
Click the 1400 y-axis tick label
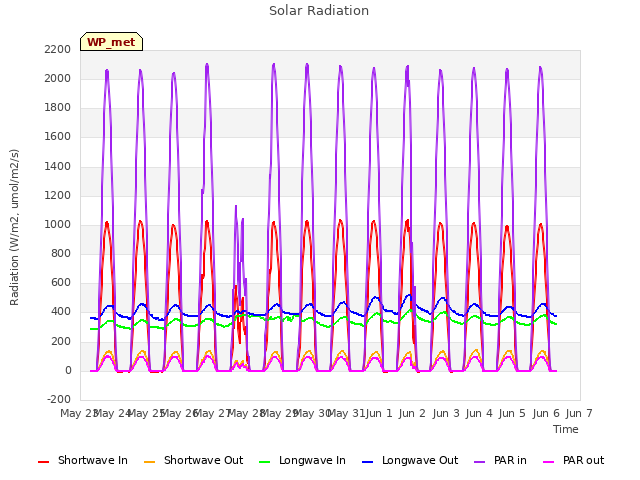point(58,166)
